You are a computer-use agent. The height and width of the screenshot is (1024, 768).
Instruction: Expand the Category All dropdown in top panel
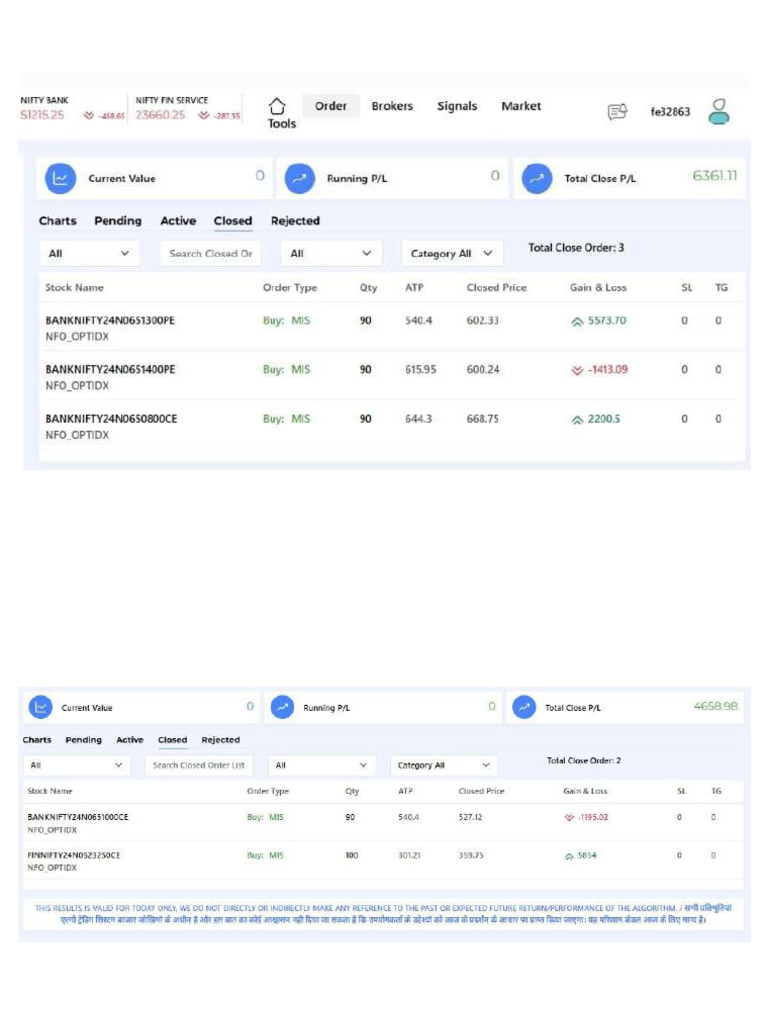click(x=452, y=253)
